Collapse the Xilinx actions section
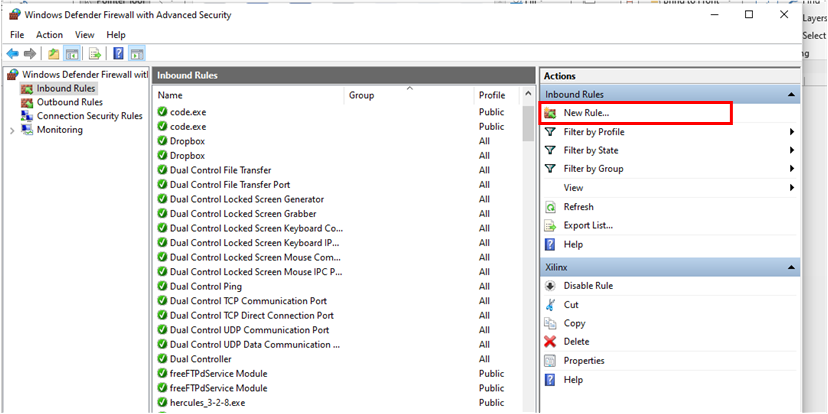 pyautogui.click(x=791, y=268)
